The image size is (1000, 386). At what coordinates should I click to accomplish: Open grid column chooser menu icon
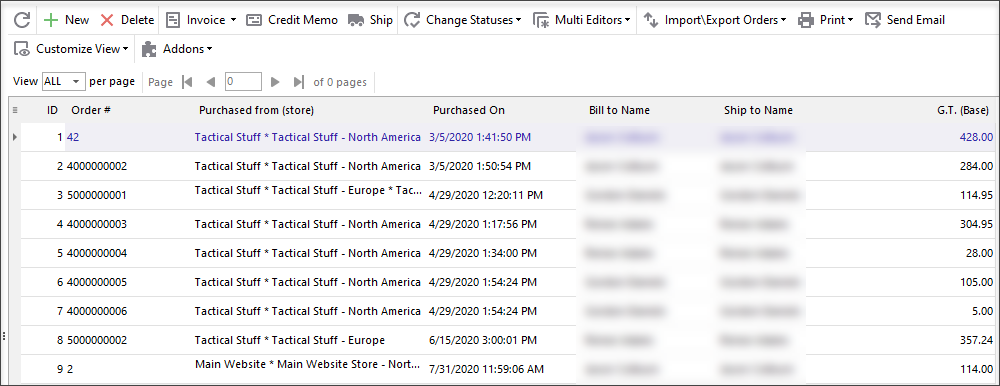coord(15,110)
